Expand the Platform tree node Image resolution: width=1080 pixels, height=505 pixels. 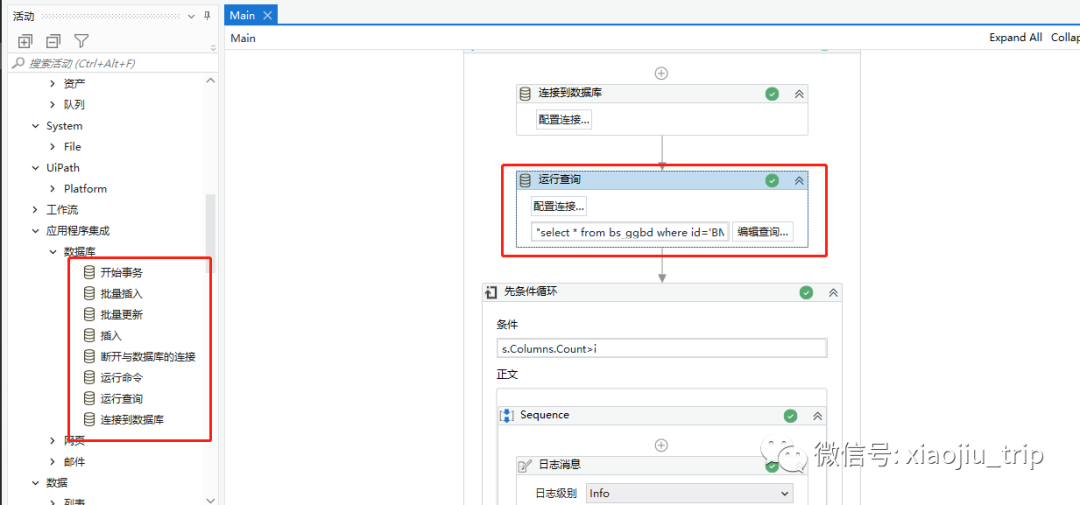coord(53,189)
